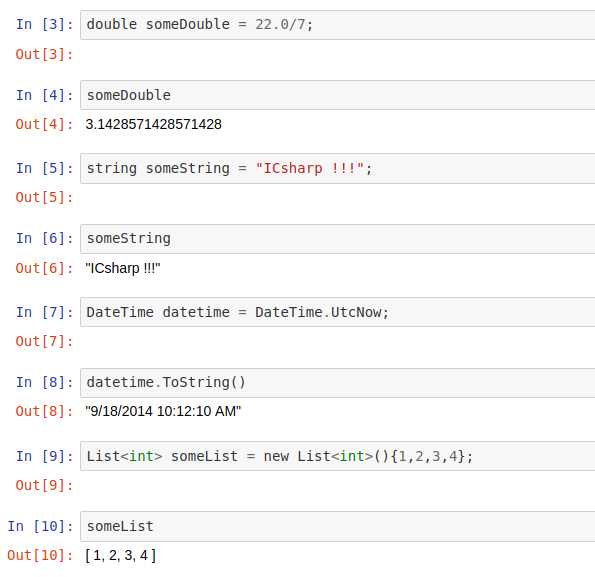This screenshot has width=595, height=577.
Task: Click code cell containing someList
Action: (x=338, y=526)
